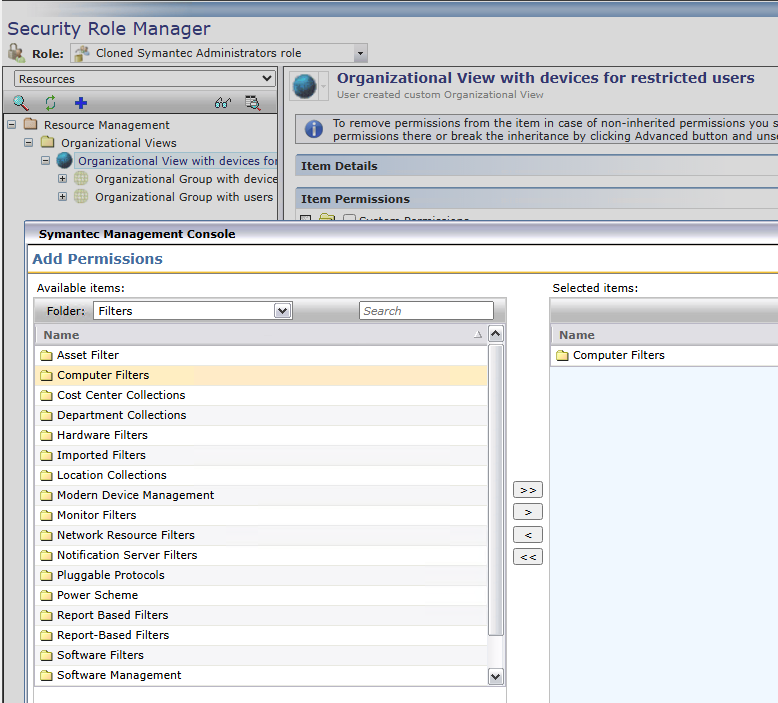Click Name column header in Selected items
778x703 pixels.
(664, 335)
